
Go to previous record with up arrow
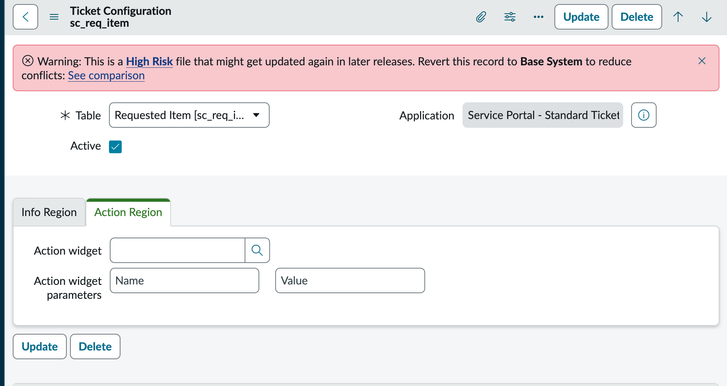click(x=678, y=17)
